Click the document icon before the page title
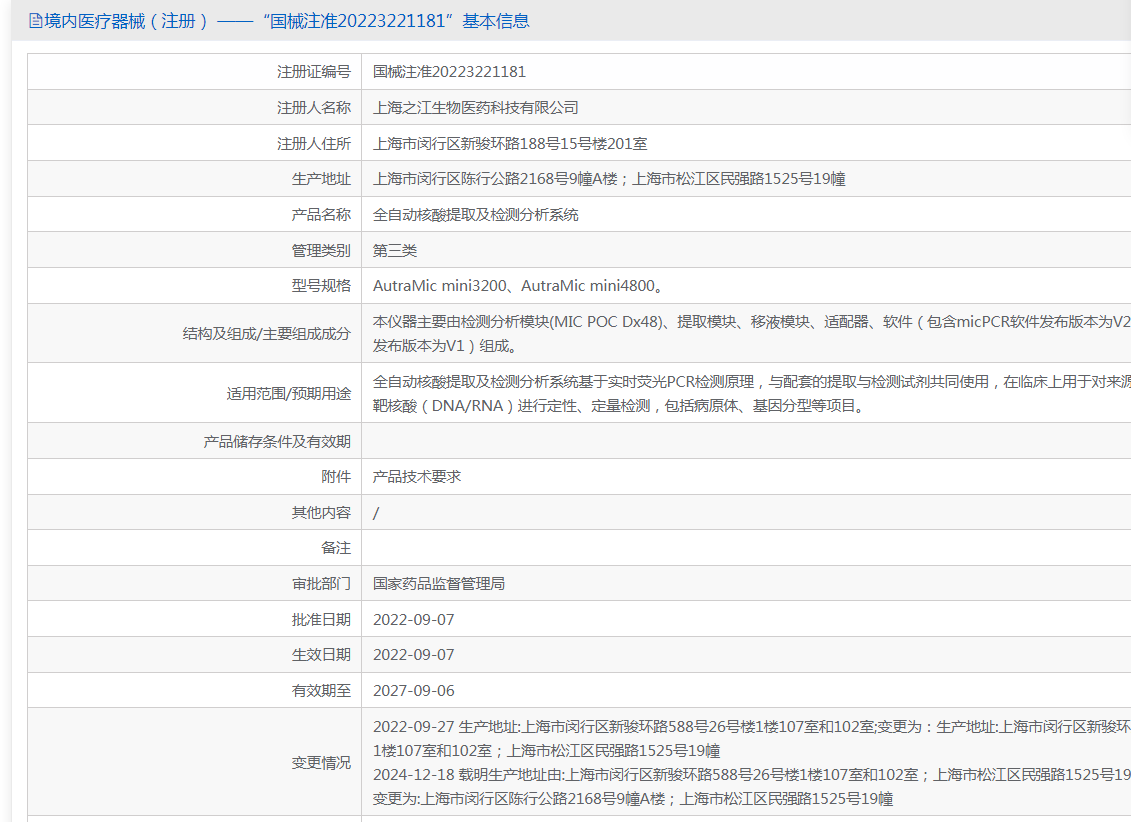The height and width of the screenshot is (822, 1131). (35, 21)
